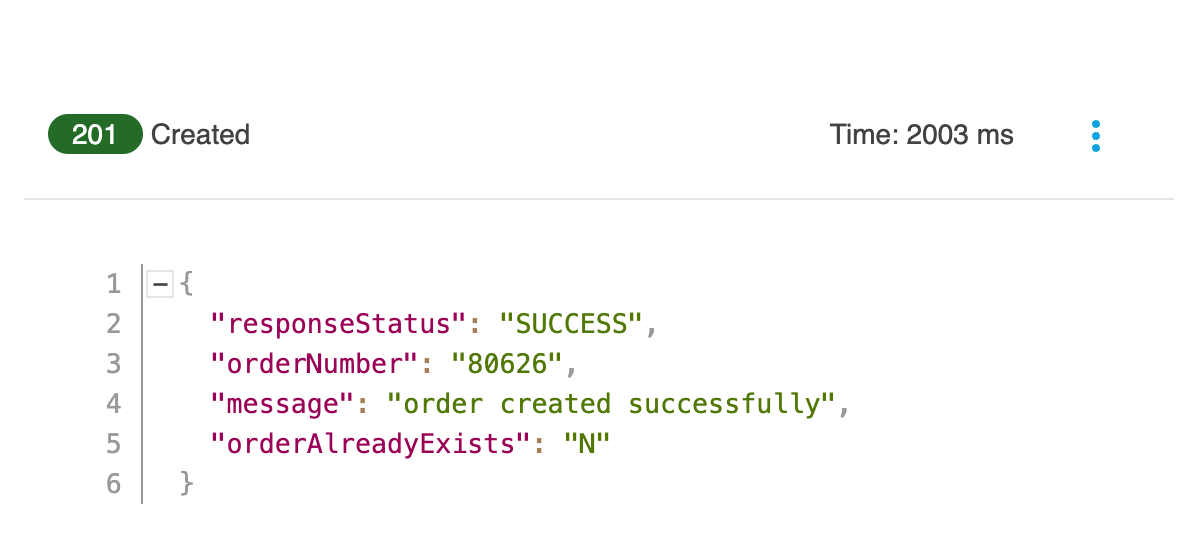This screenshot has height=552, width=1182.
Task: Click line number 5 in the gutter
Action: pyautogui.click(x=114, y=444)
